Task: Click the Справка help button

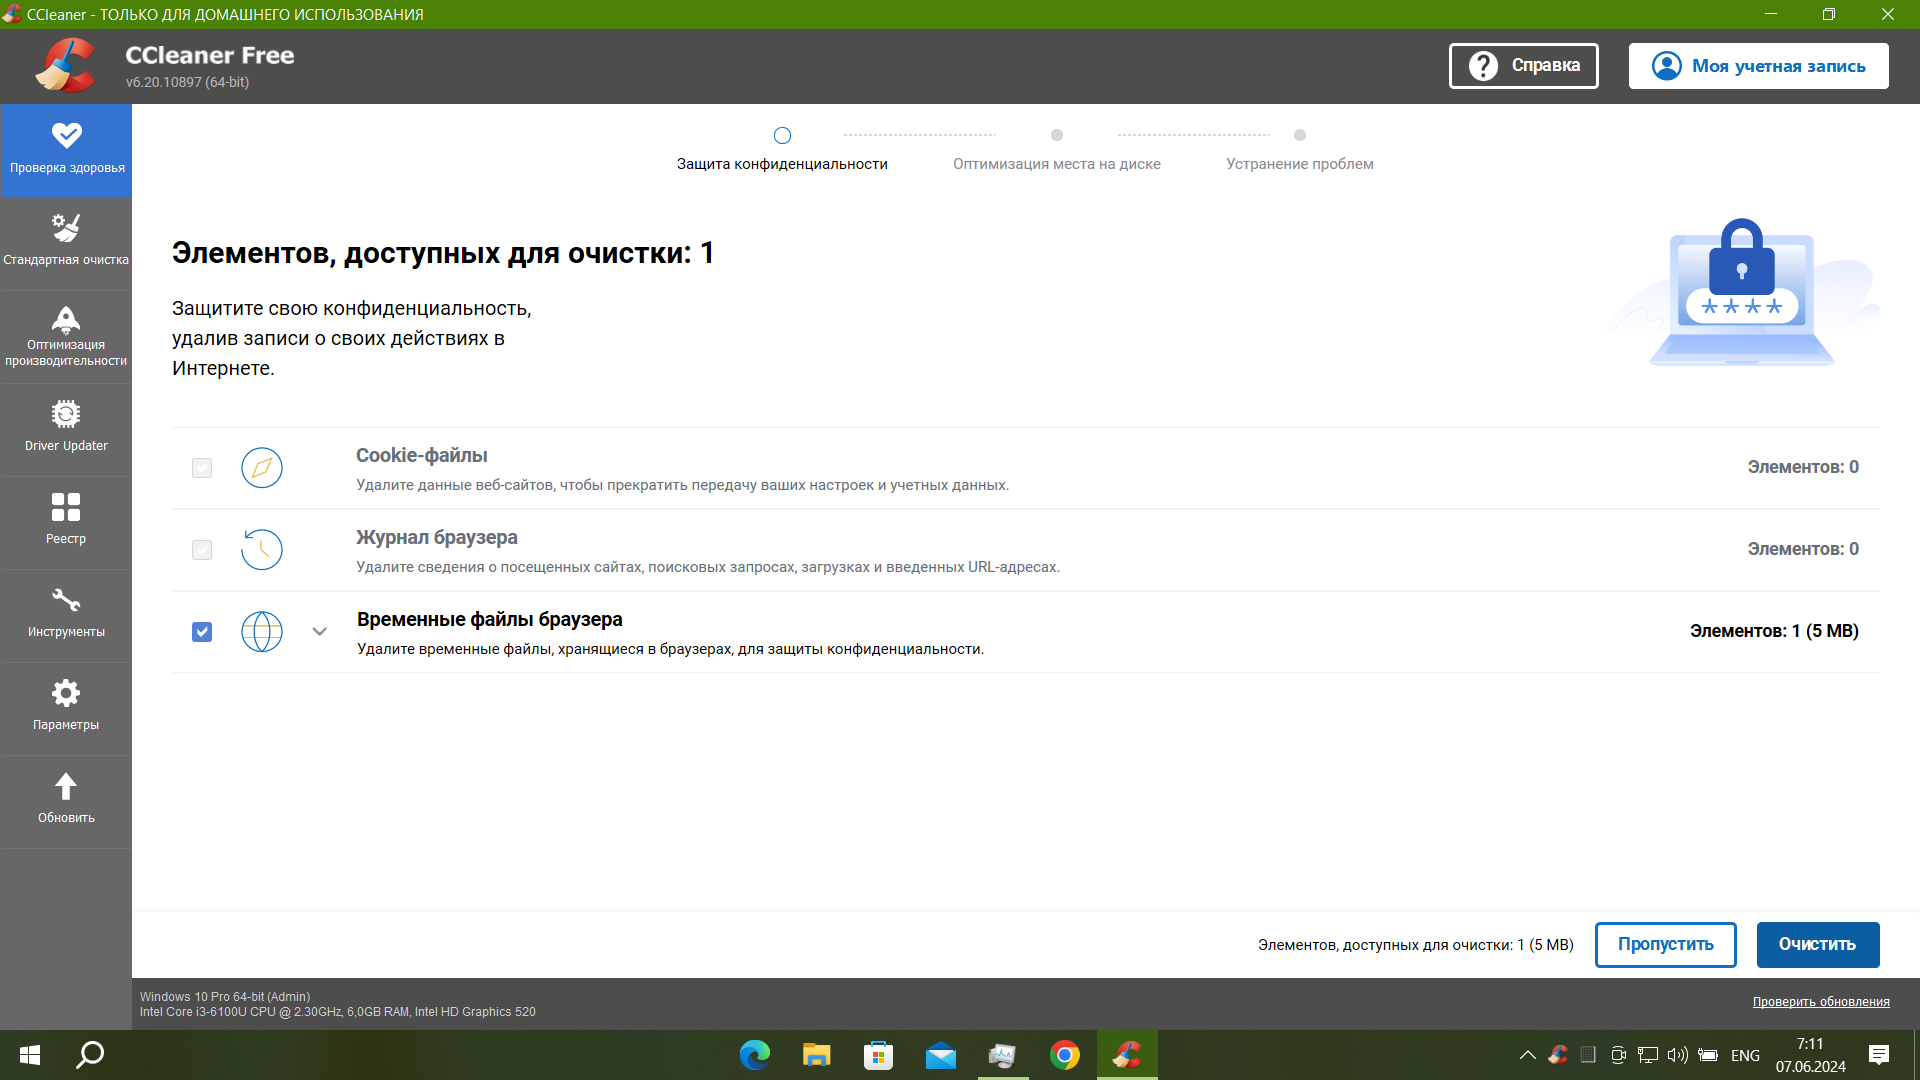Action: click(x=1524, y=66)
